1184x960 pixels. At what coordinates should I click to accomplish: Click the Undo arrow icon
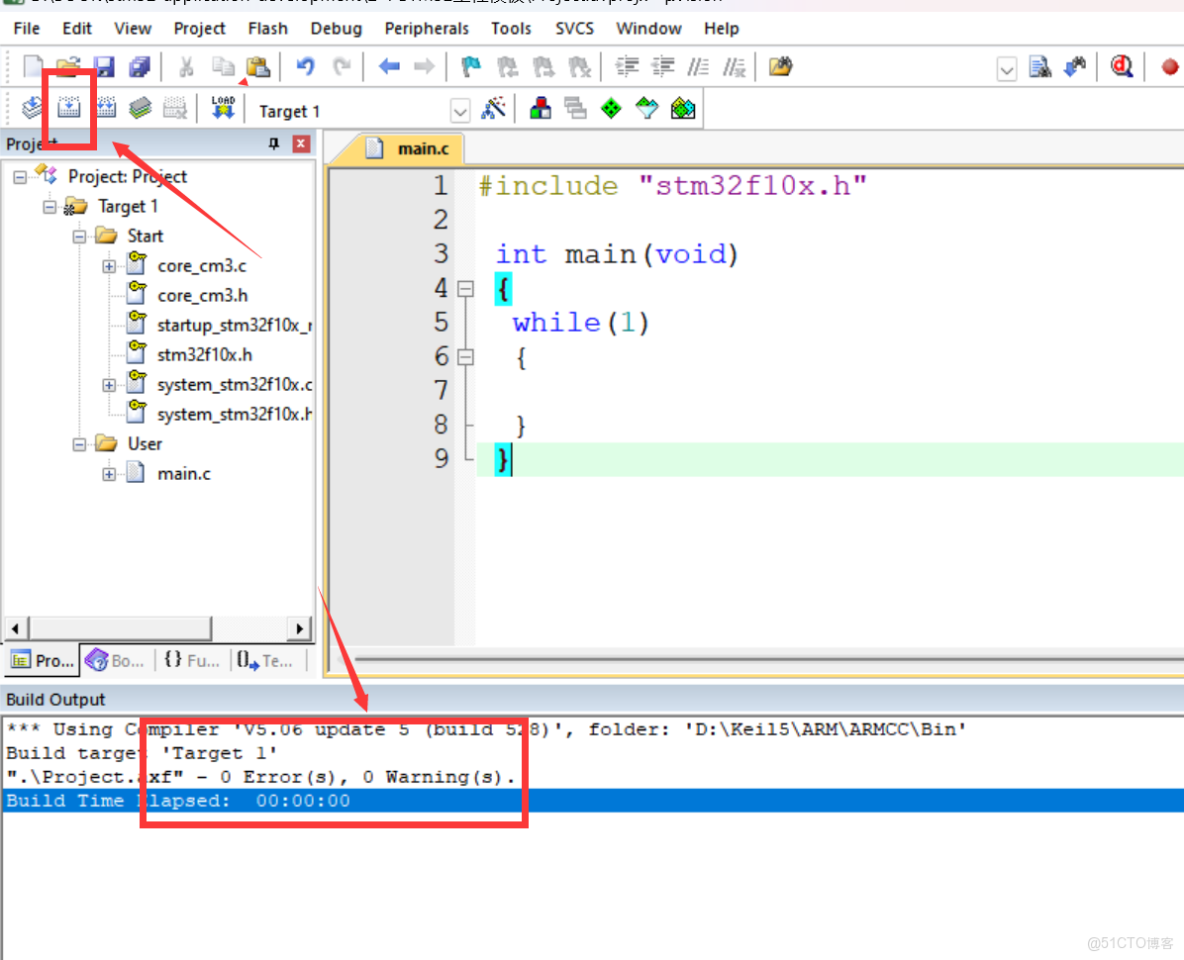coord(306,67)
